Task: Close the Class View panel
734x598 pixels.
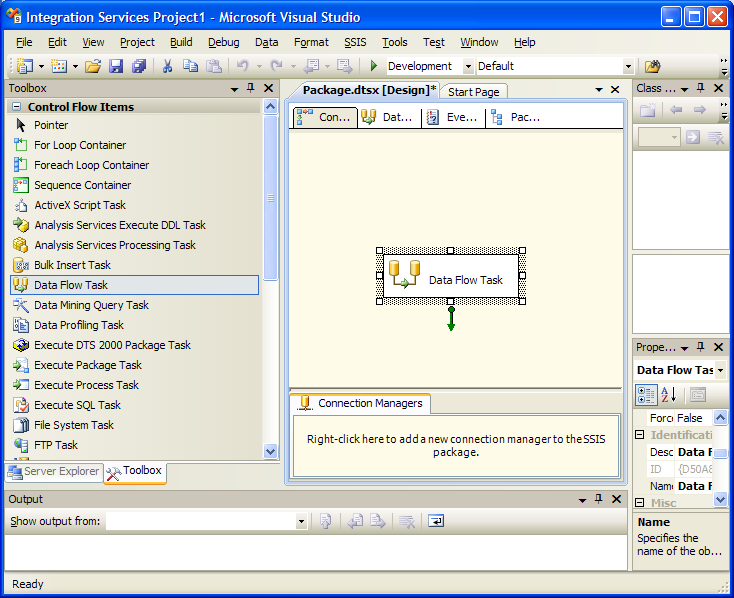Action: [x=719, y=88]
